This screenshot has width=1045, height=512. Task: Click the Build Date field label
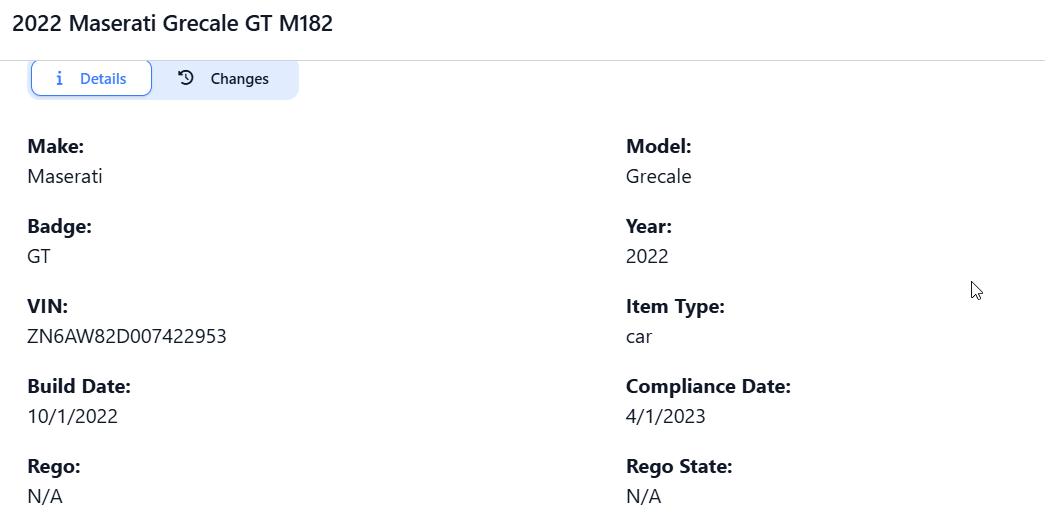tap(79, 386)
